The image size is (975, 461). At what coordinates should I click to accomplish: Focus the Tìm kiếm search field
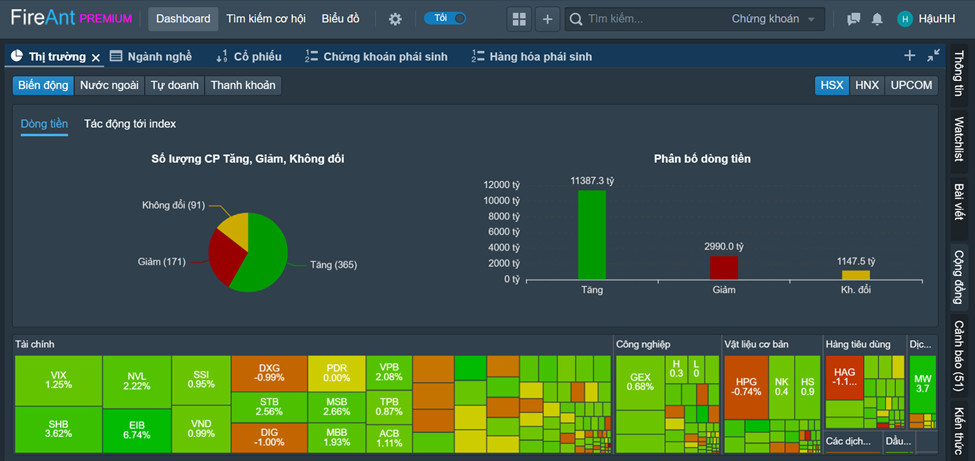click(x=650, y=19)
